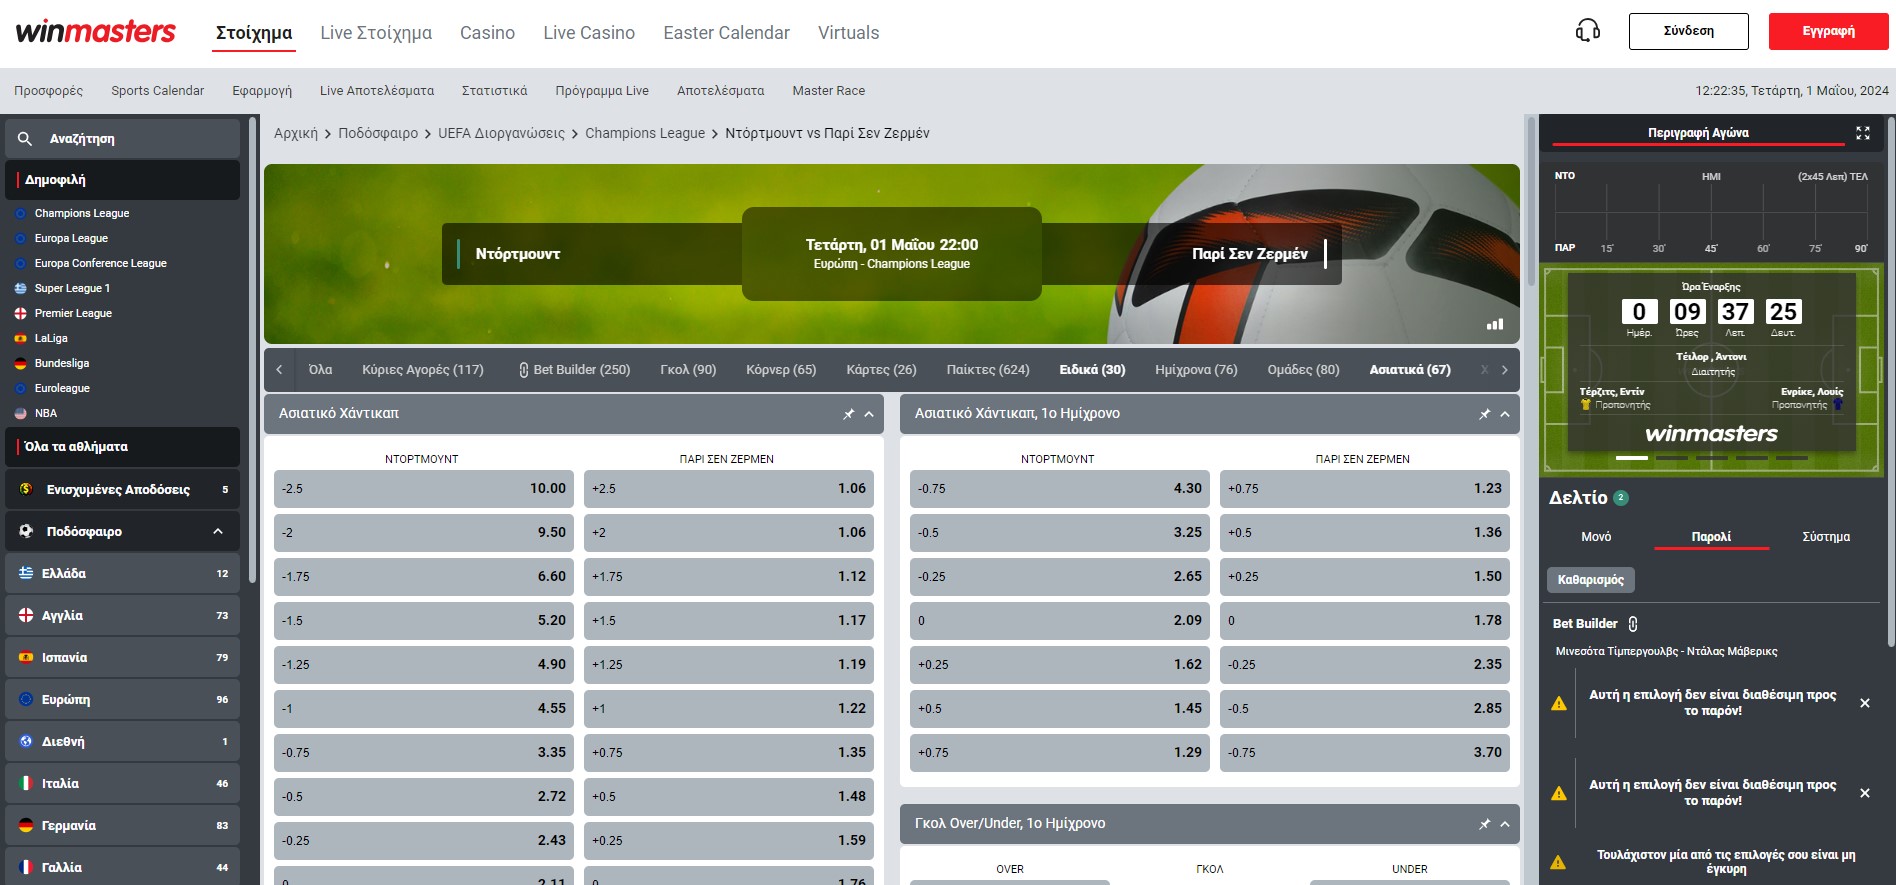Click the second carousel indicator in match widget

(1671, 458)
